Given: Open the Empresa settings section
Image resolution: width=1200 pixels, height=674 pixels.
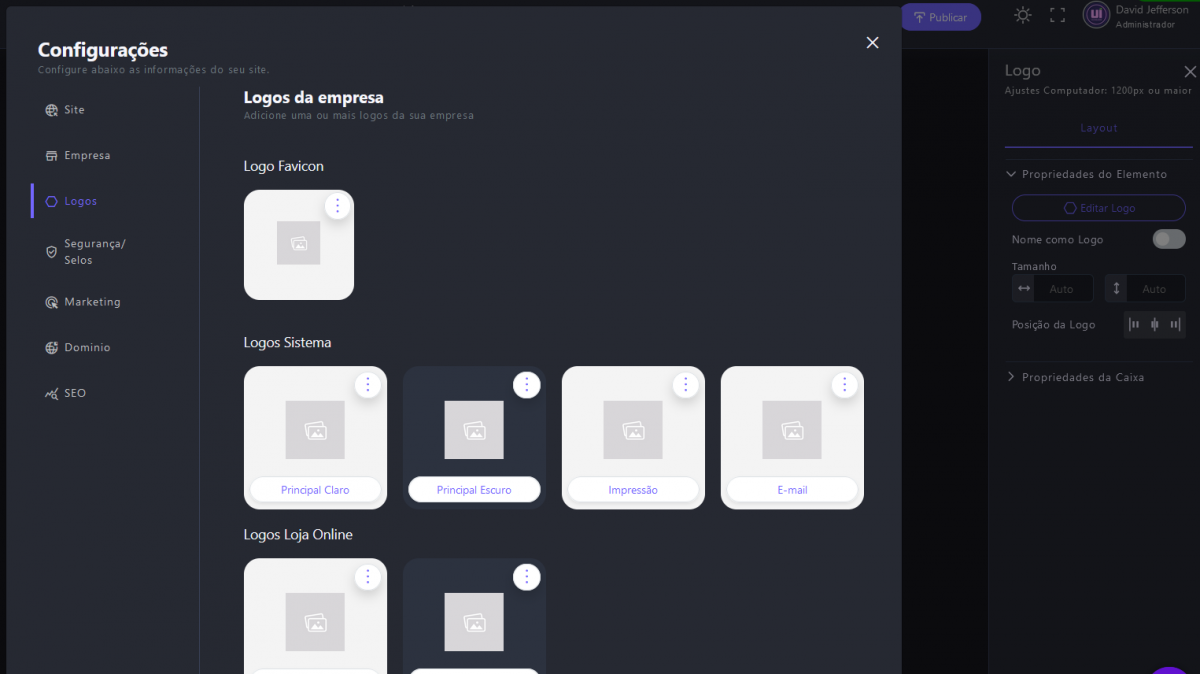Looking at the screenshot, I should coord(87,156).
